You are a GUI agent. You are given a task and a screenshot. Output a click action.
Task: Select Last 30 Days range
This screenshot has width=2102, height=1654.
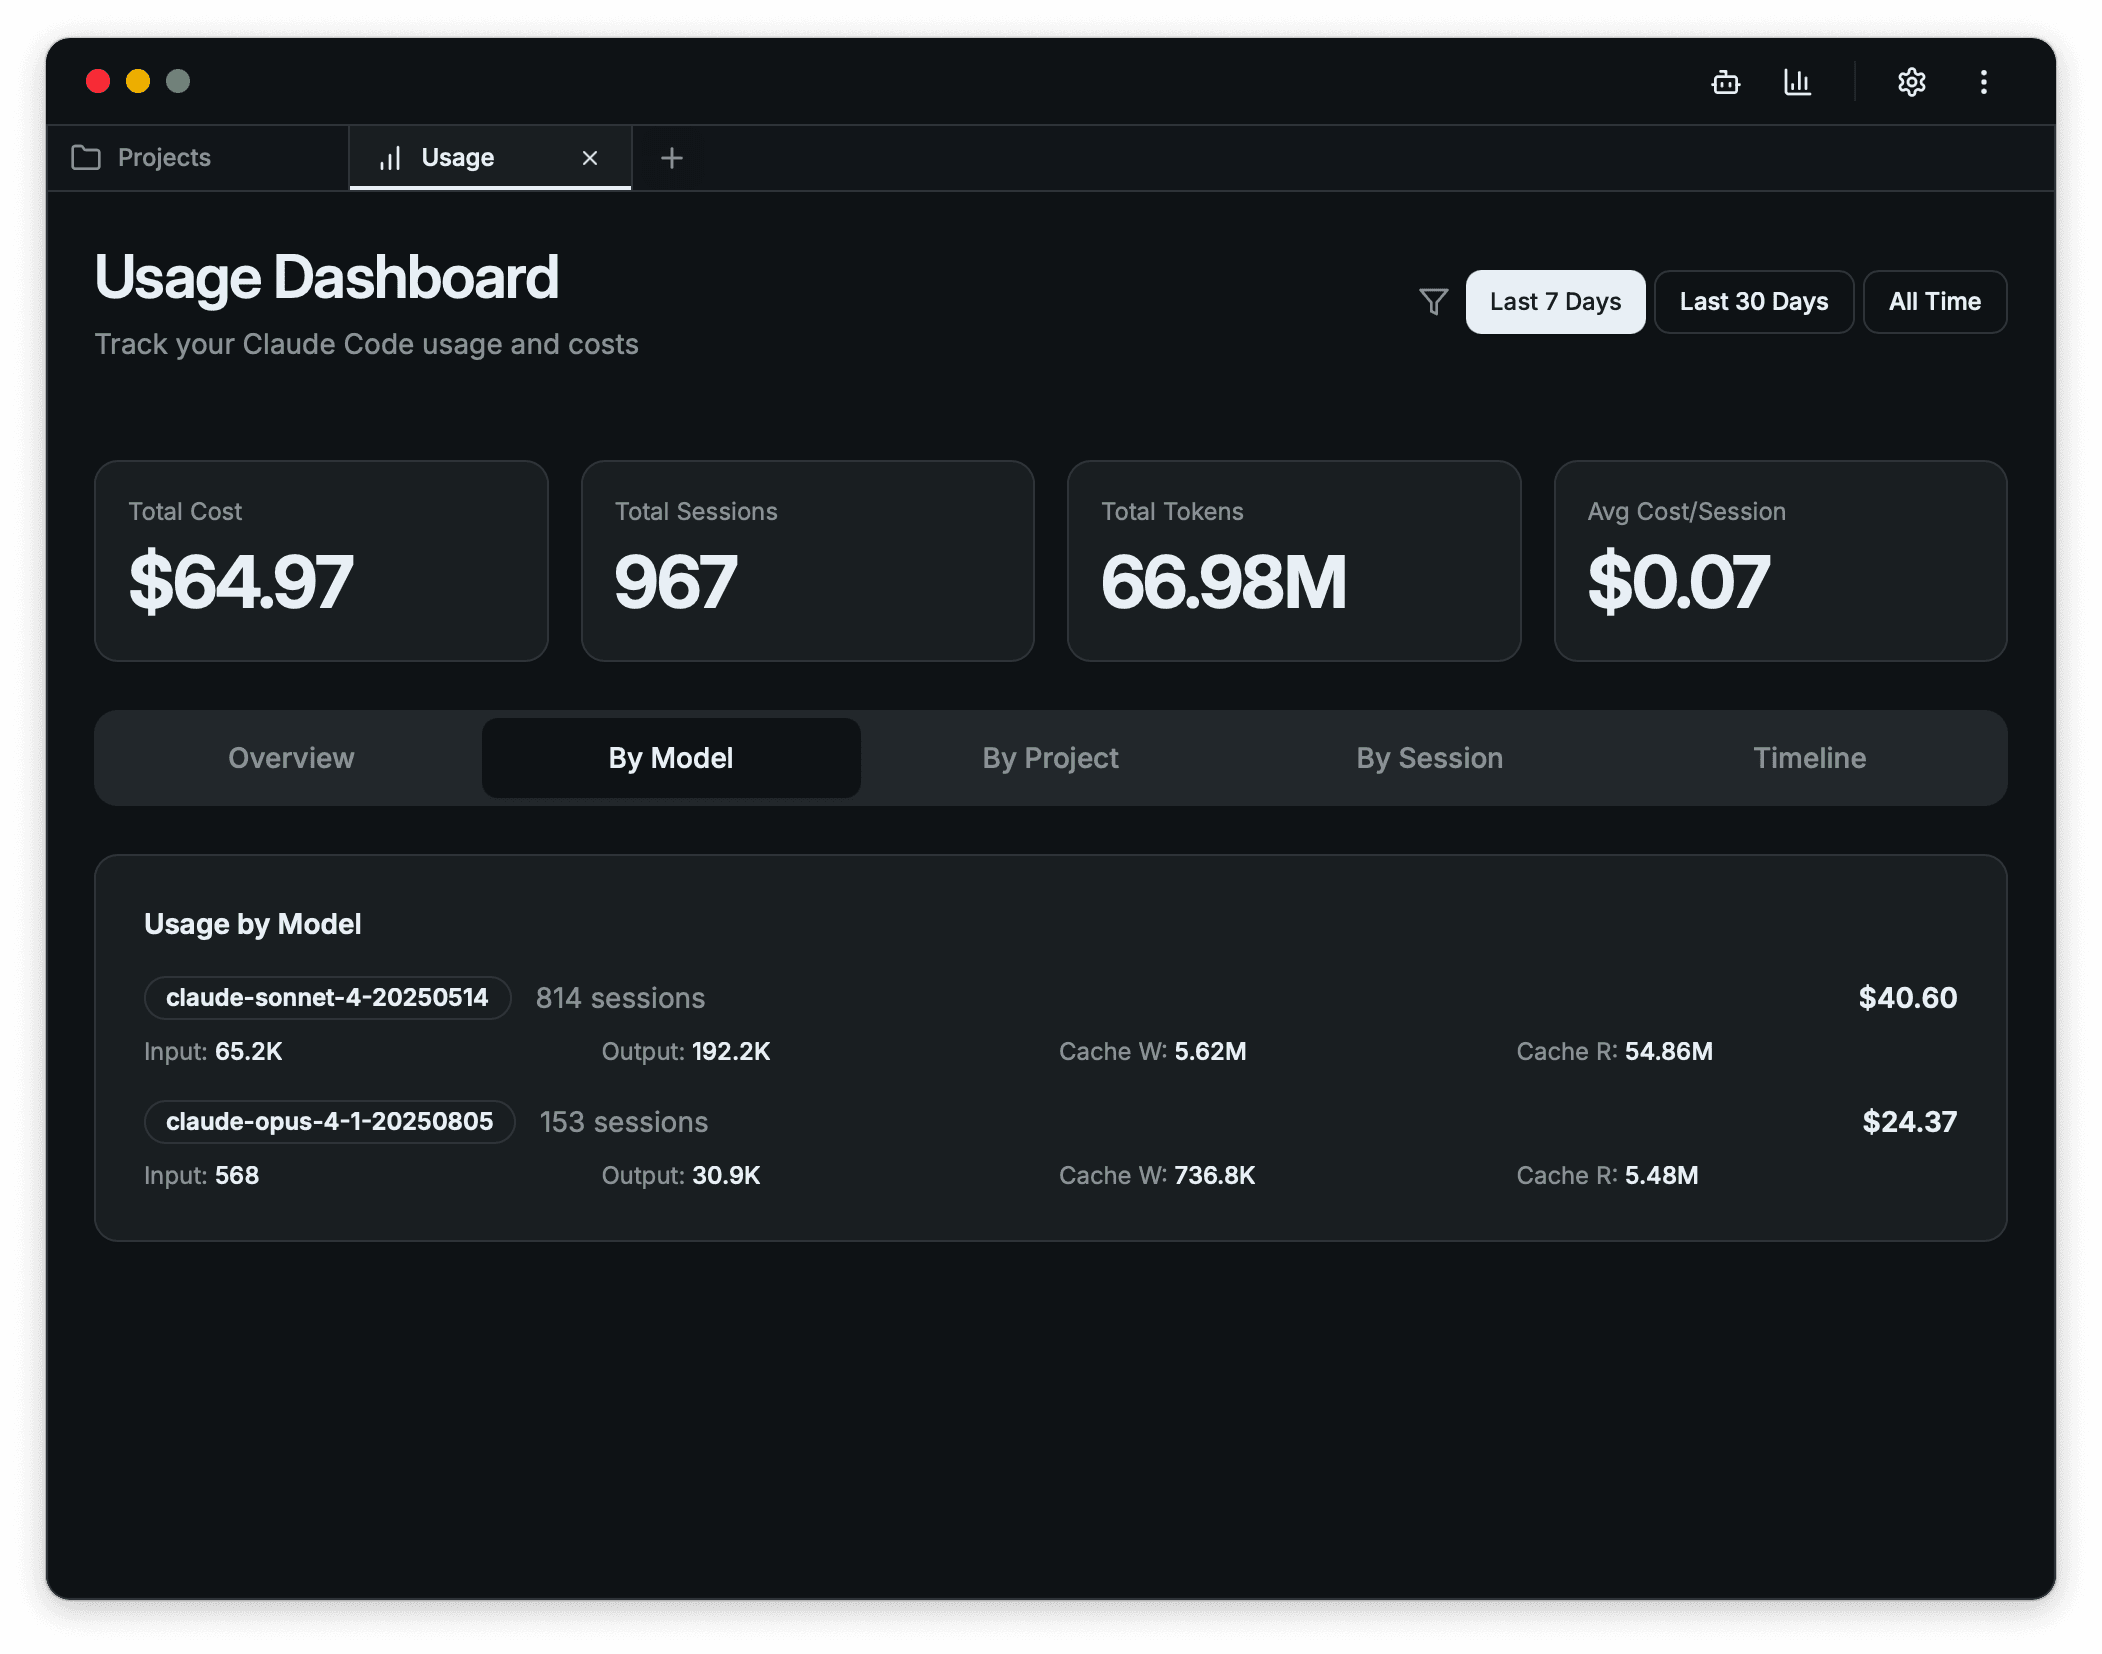click(1753, 301)
